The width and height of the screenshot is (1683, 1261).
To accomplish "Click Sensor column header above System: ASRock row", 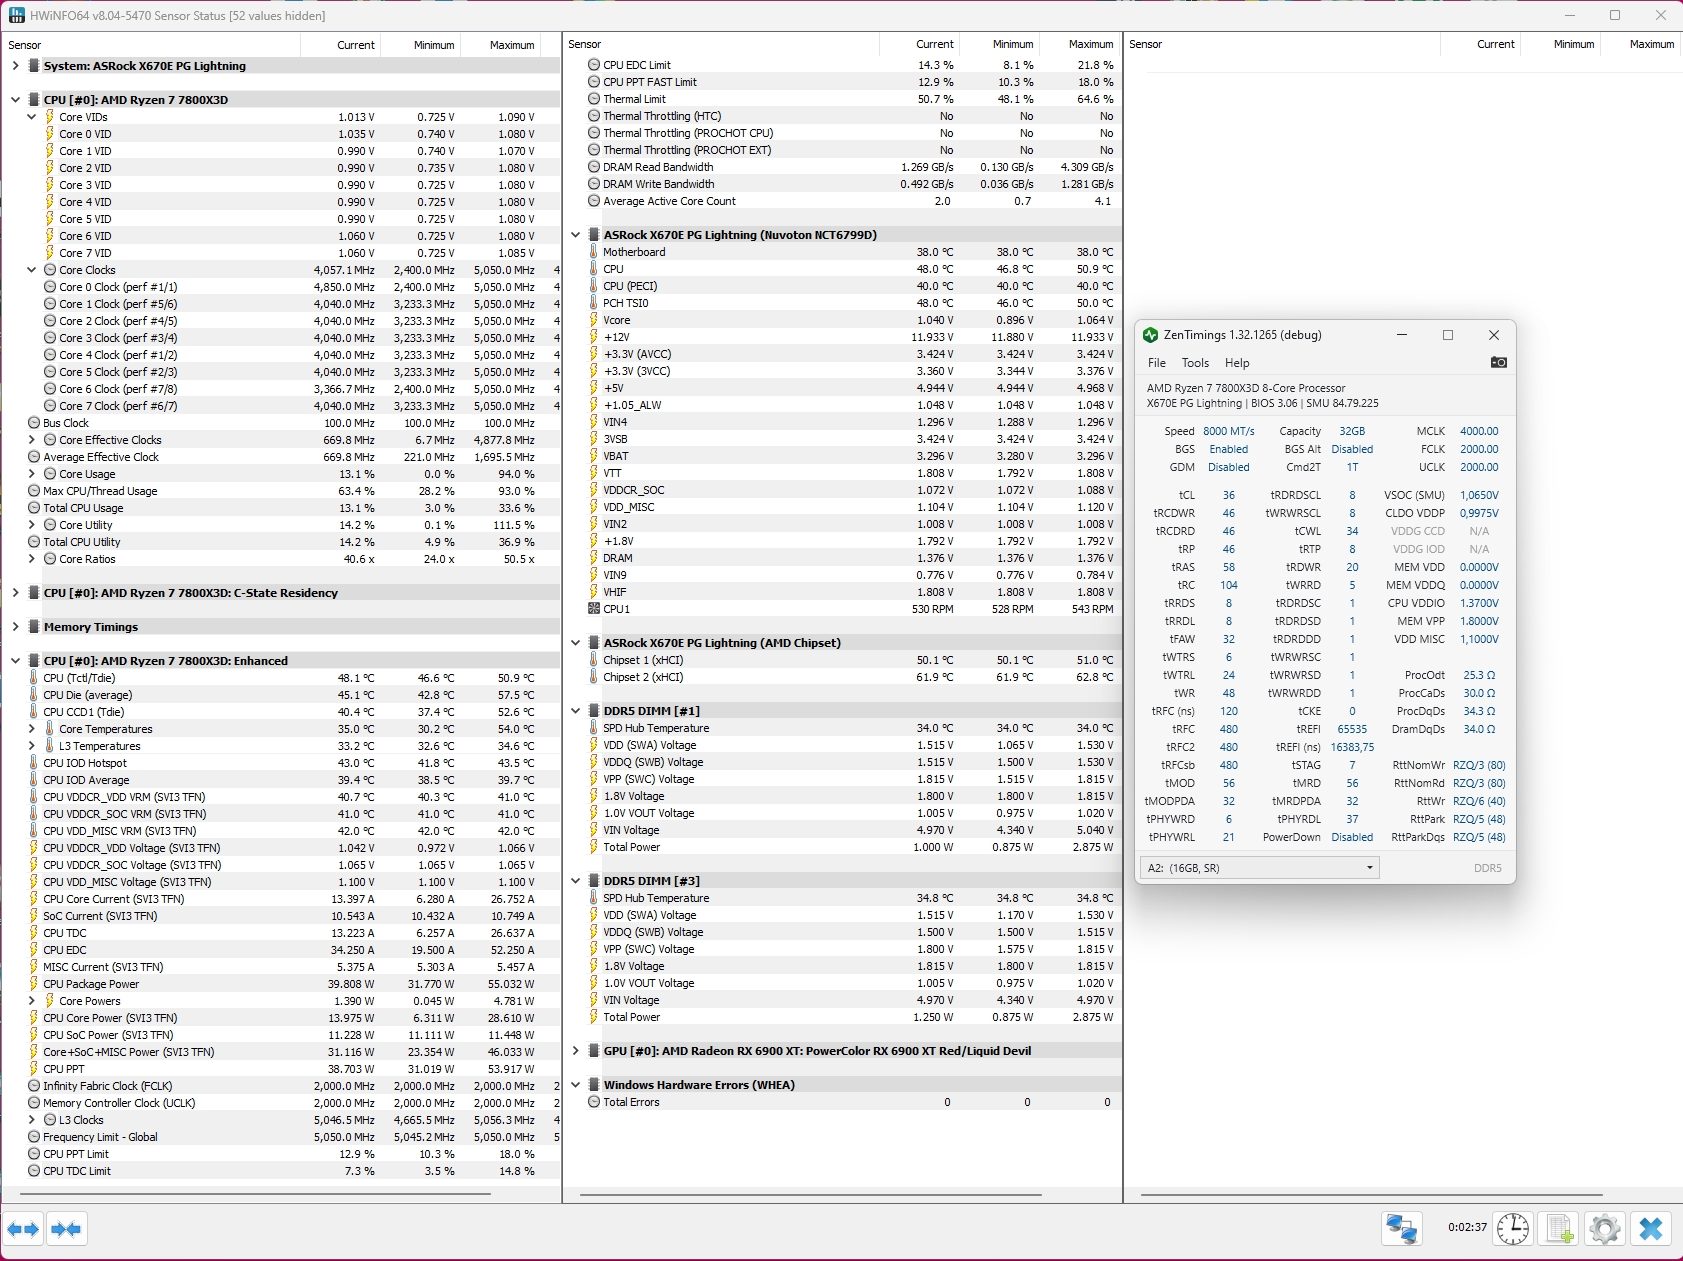I will (x=151, y=45).
